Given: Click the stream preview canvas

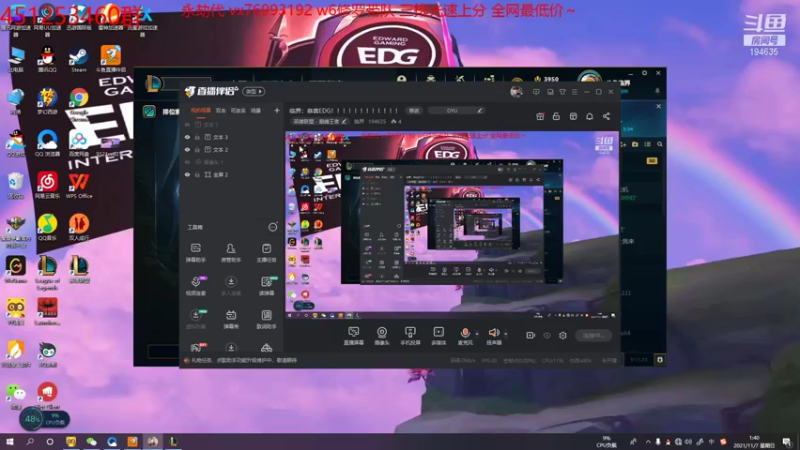Looking at the screenshot, I should (452, 224).
